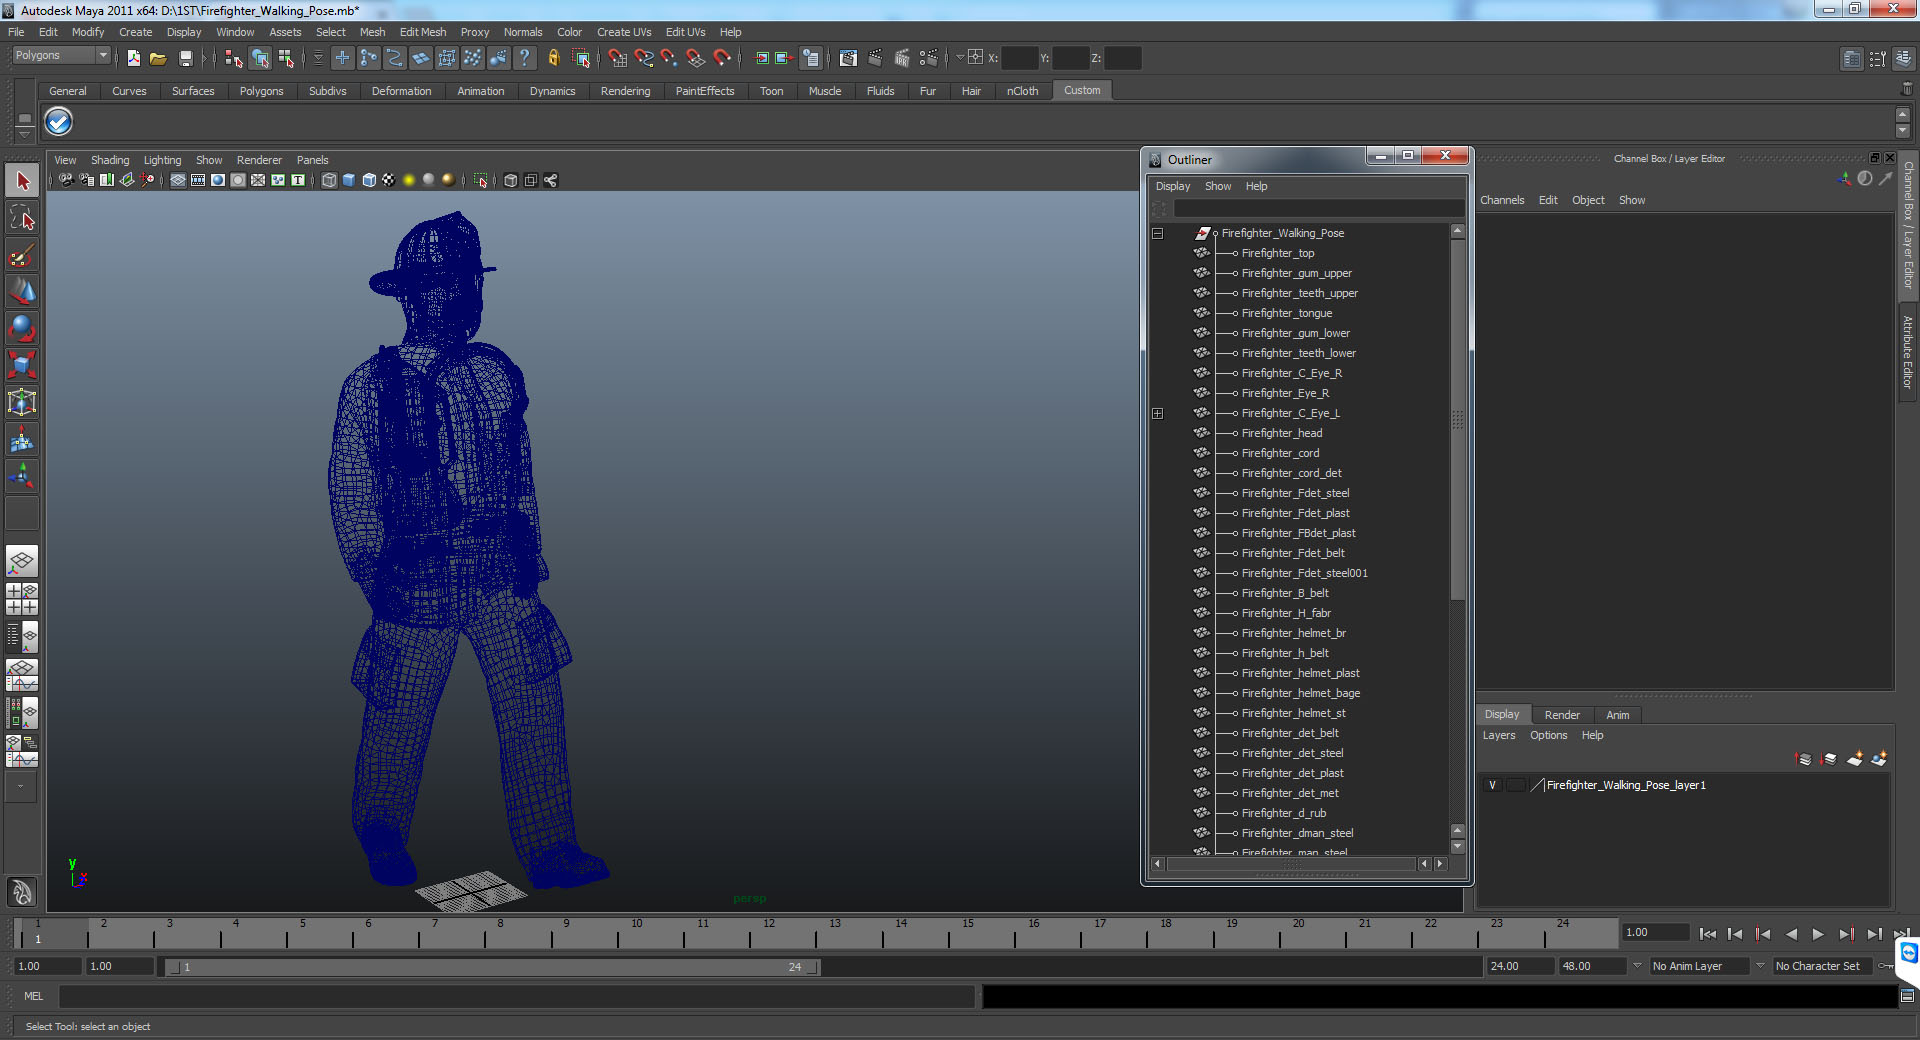Select the Soft Modification tool

tap(22, 439)
